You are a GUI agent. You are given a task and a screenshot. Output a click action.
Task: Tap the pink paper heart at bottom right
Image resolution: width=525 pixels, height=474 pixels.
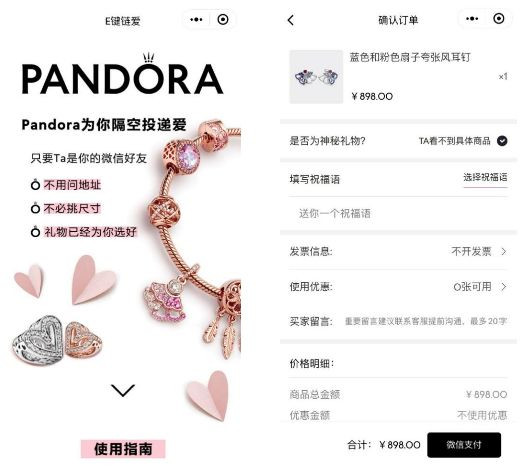[209, 394]
